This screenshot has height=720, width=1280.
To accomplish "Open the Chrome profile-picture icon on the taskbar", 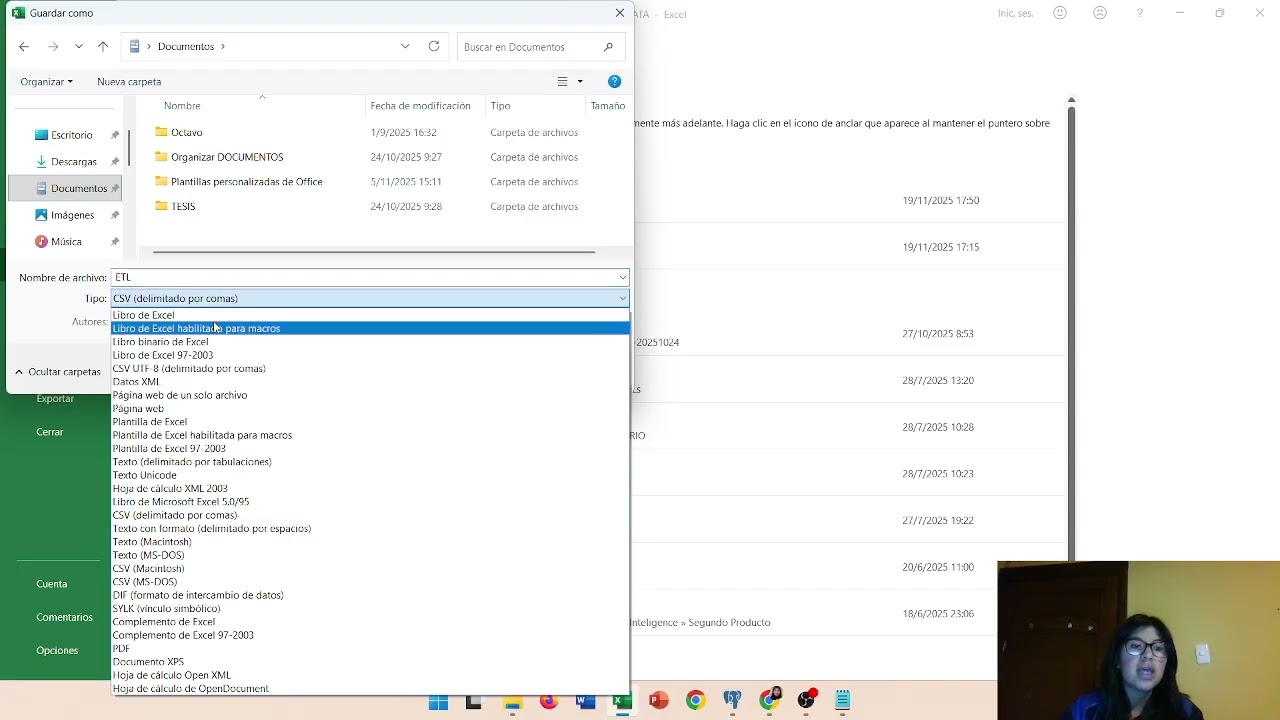I will [770, 700].
